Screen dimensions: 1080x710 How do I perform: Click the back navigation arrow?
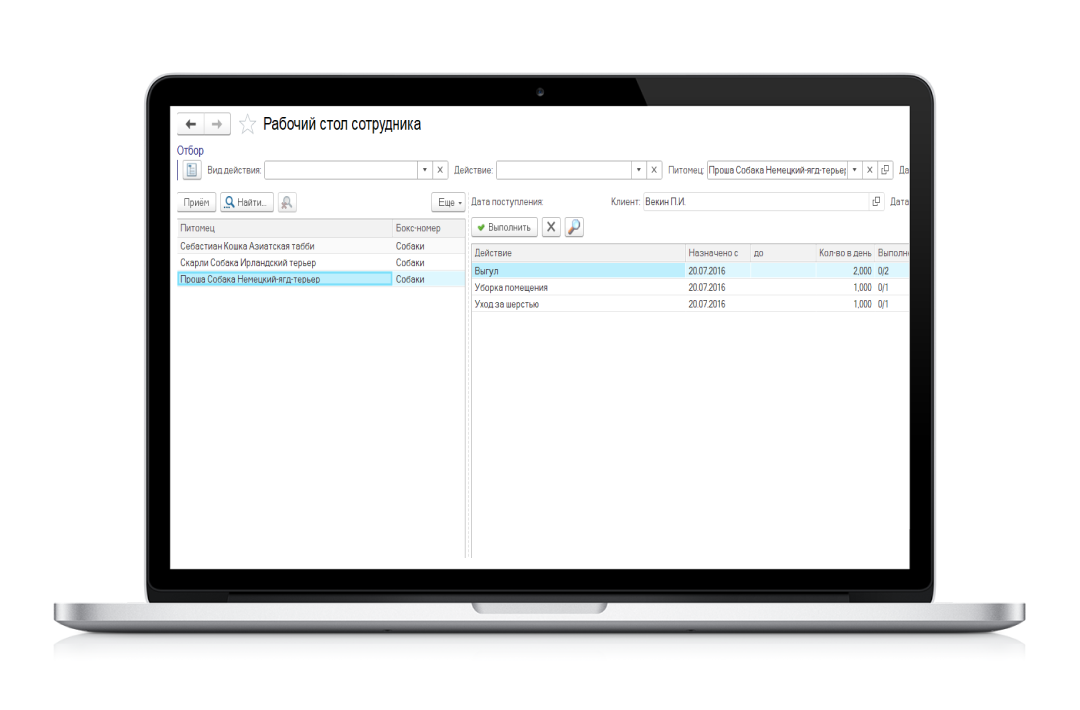pyautogui.click(x=191, y=124)
